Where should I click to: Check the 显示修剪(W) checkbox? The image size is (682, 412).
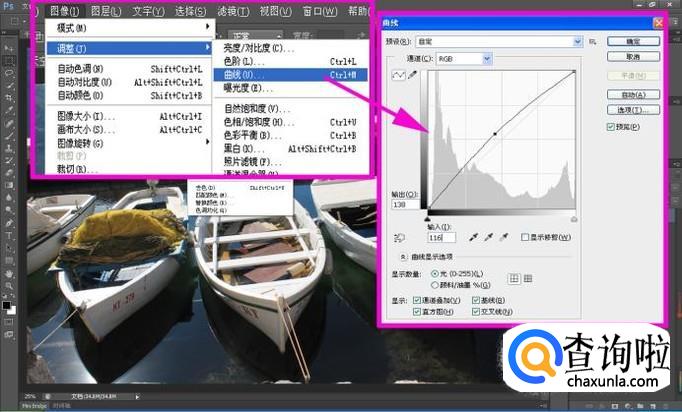pyautogui.click(x=525, y=237)
